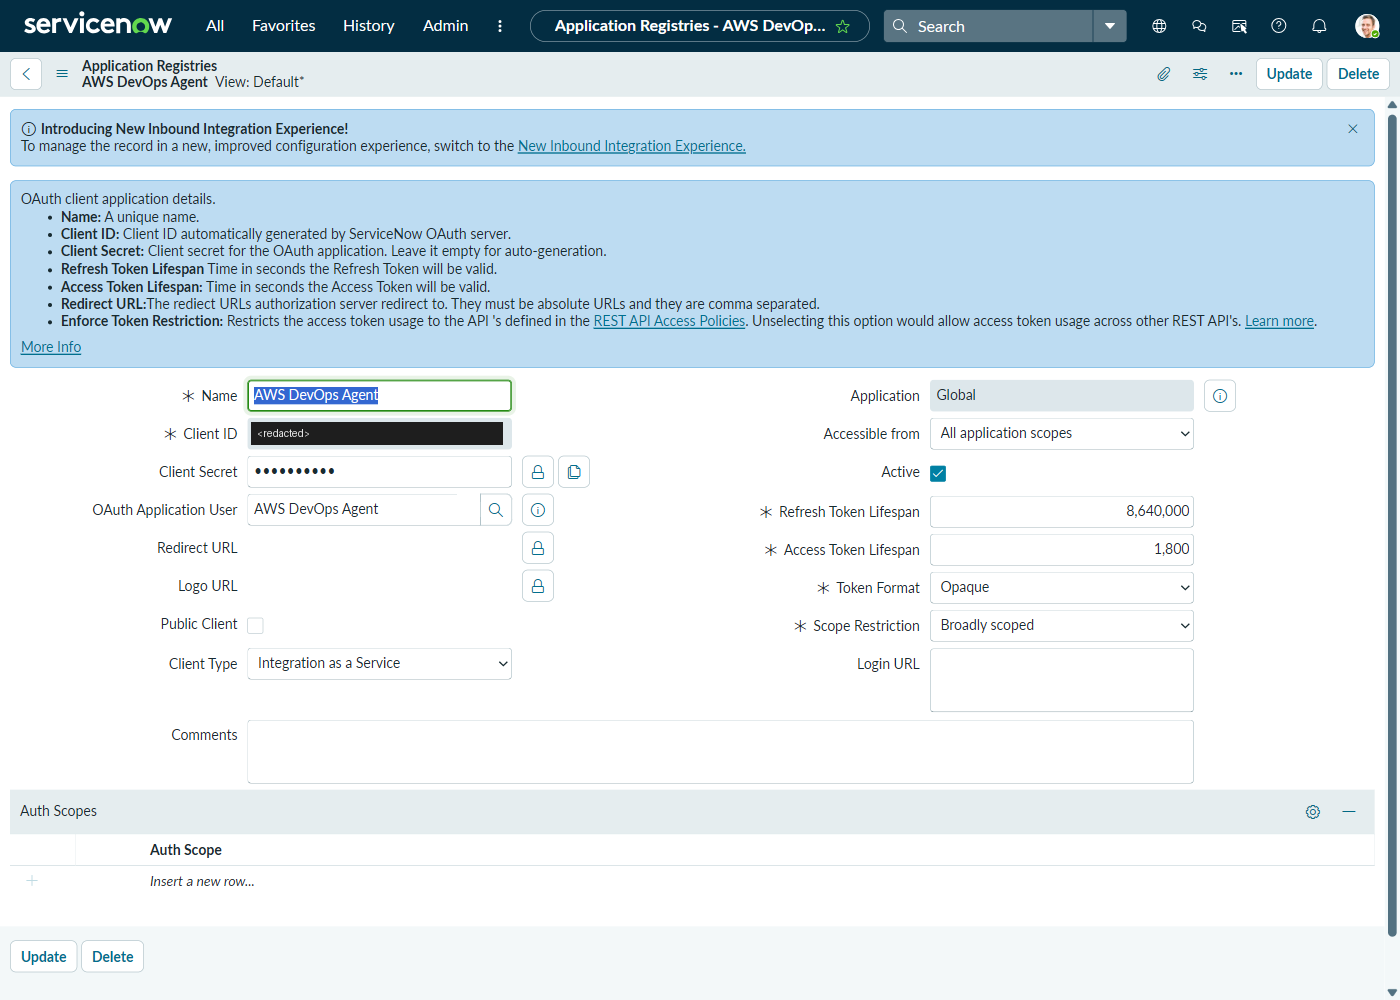Go back with the header back arrow
This screenshot has height=1000, width=1400.
(x=26, y=74)
